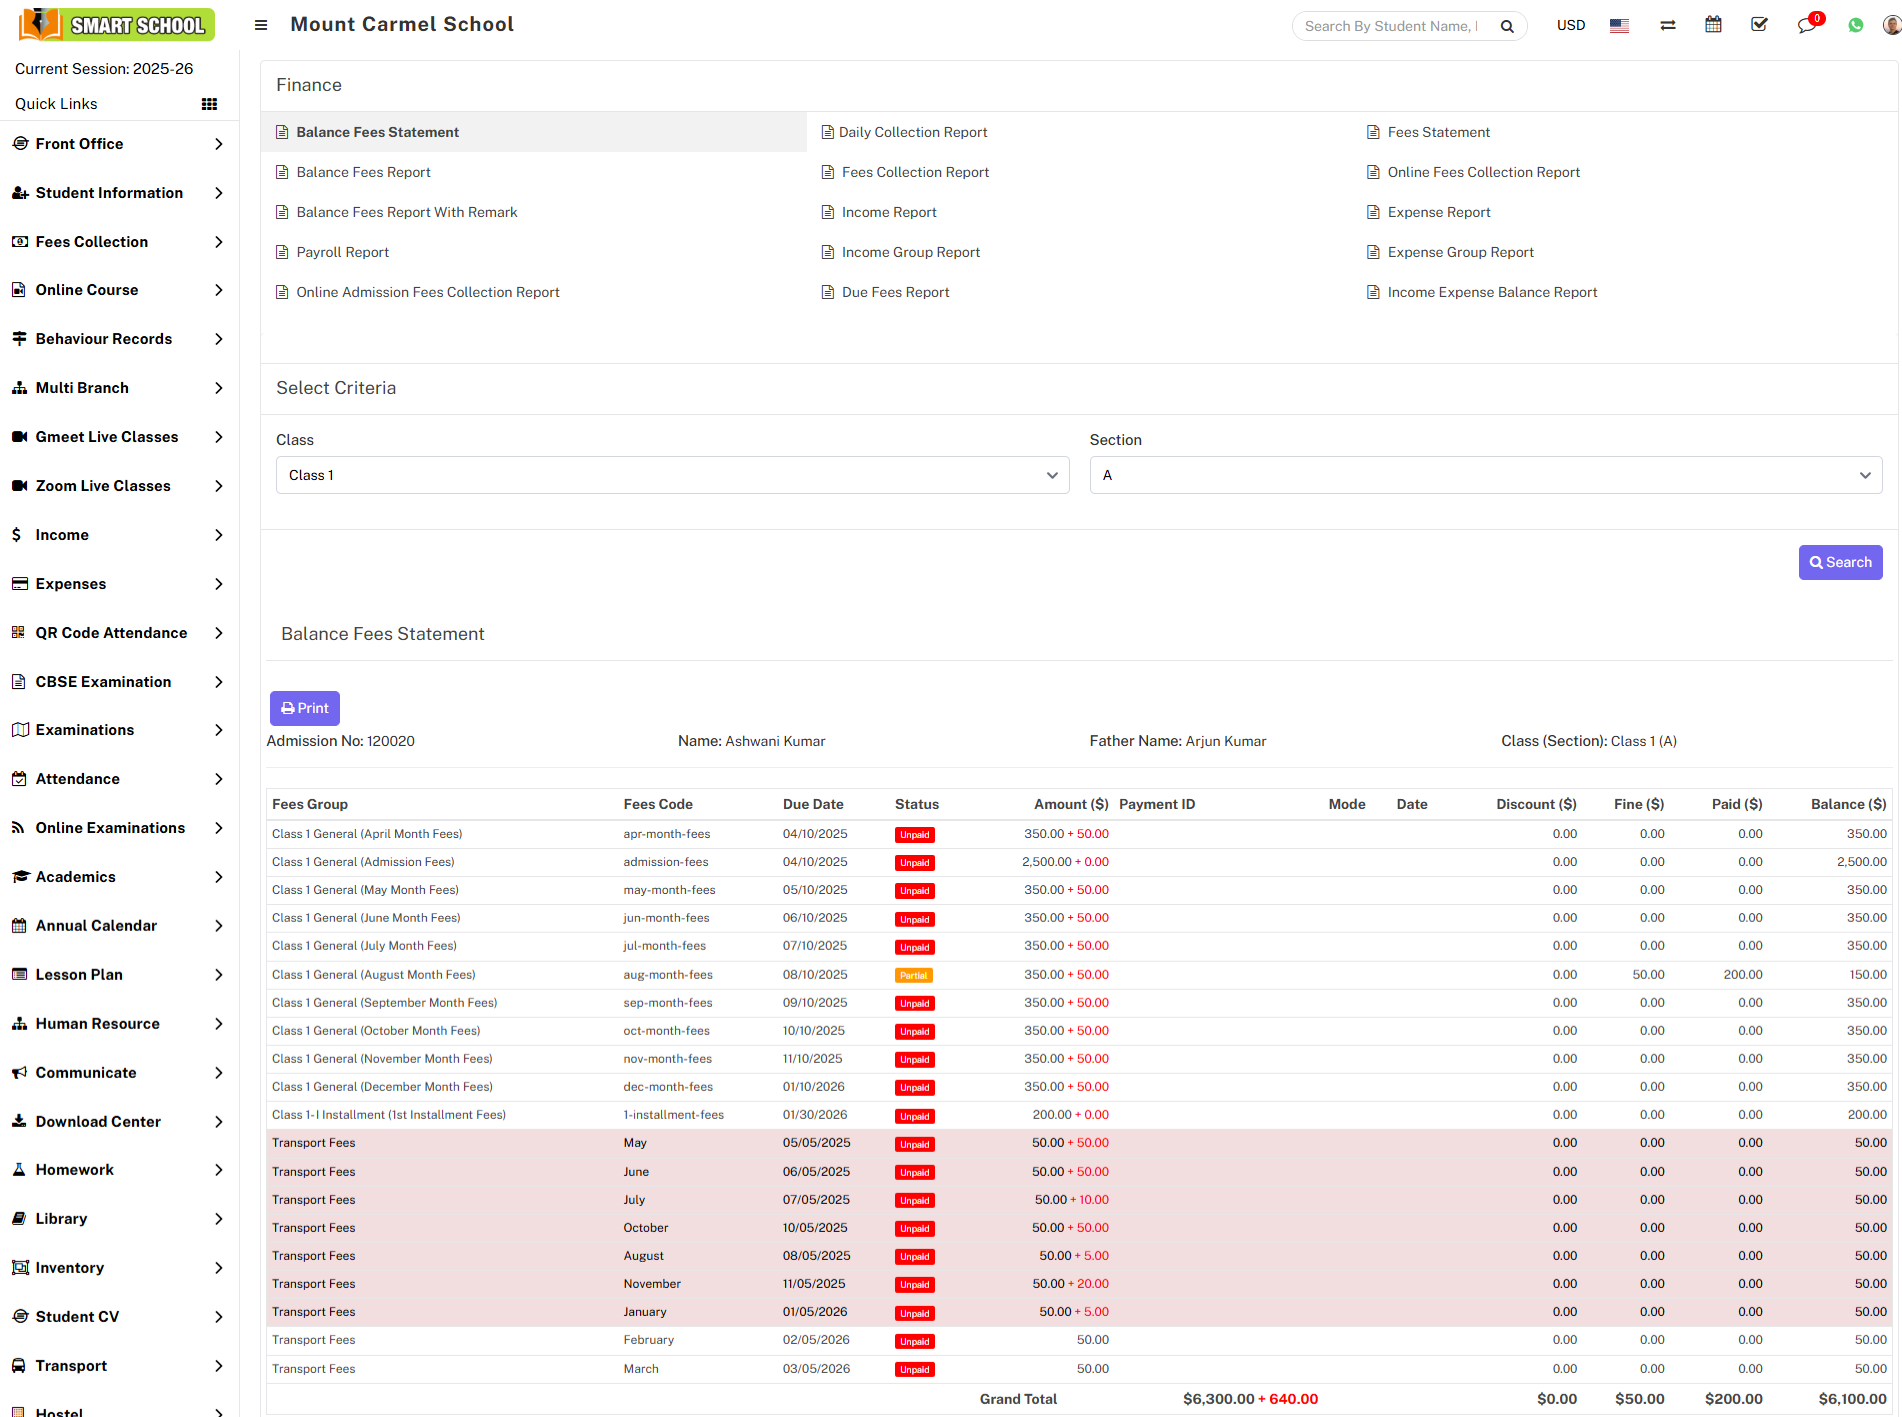
Task: Open the calendar icon in header
Action: [x=1713, y=25]
